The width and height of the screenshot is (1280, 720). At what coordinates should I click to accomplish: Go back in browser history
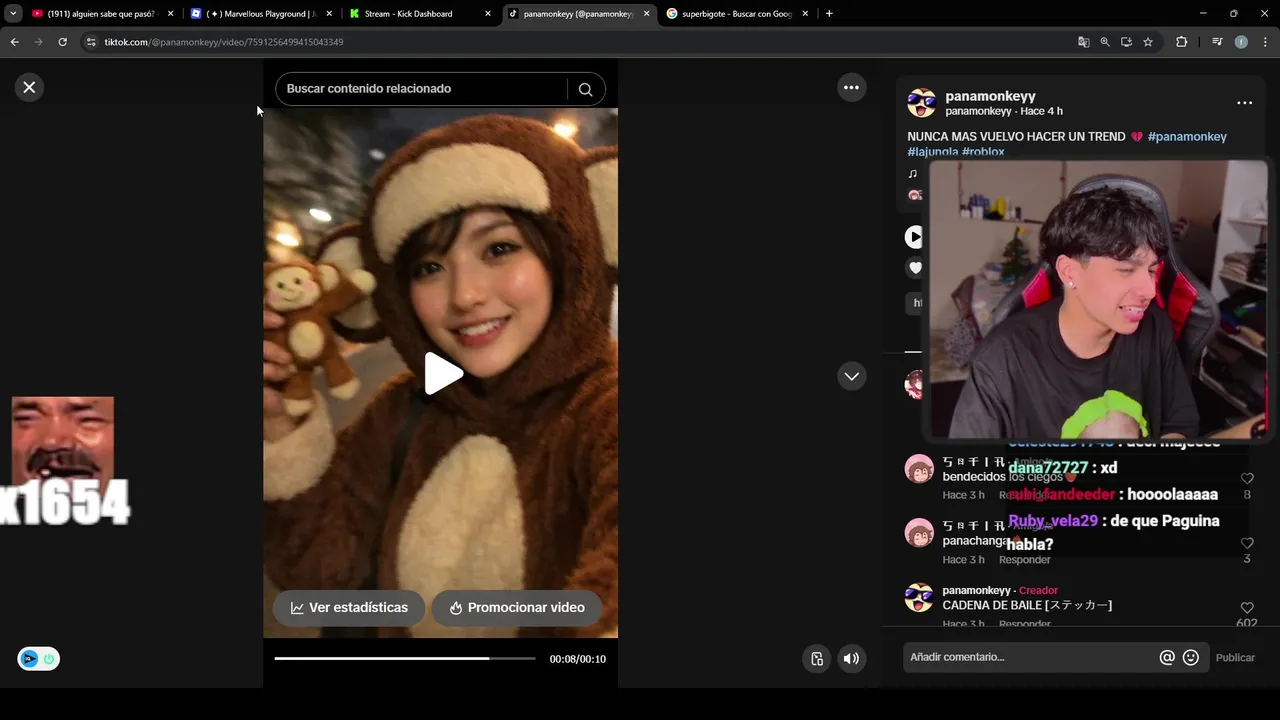[14, 42]
